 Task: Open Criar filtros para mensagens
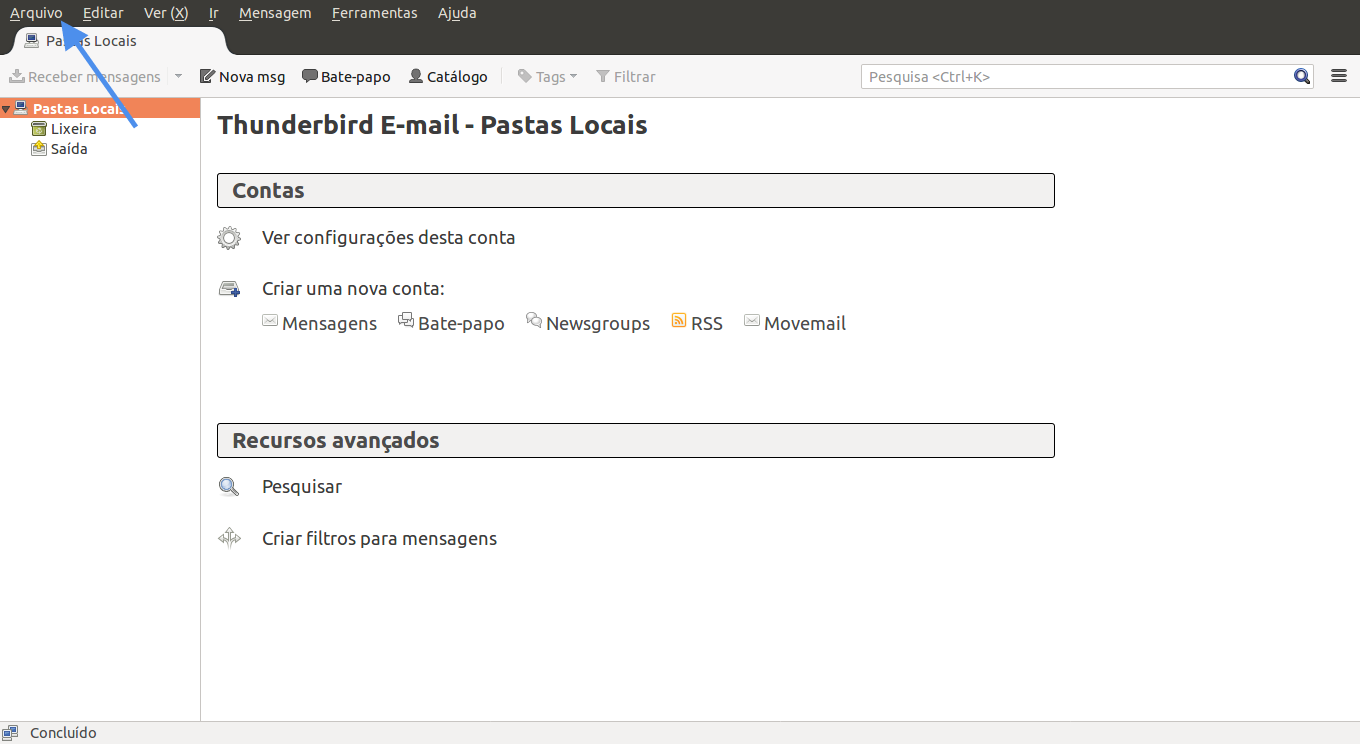(379, 539)
